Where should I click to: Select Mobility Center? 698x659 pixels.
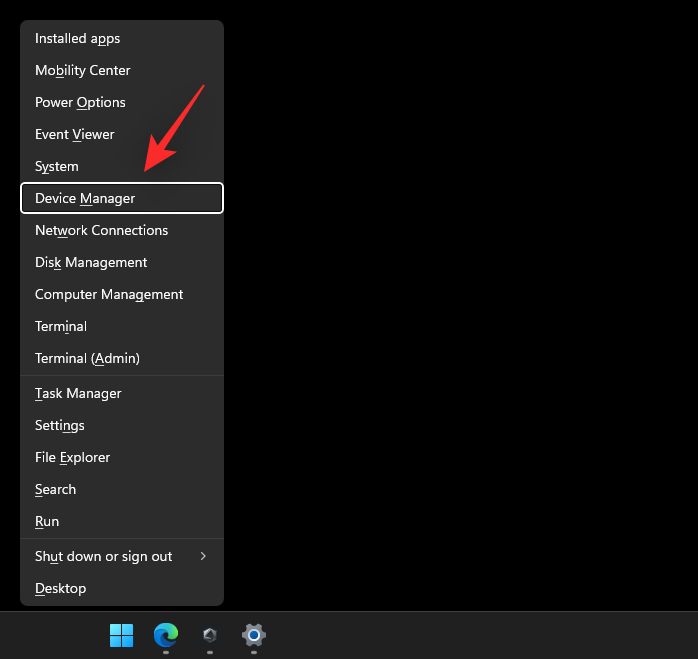tap(122, 70)
